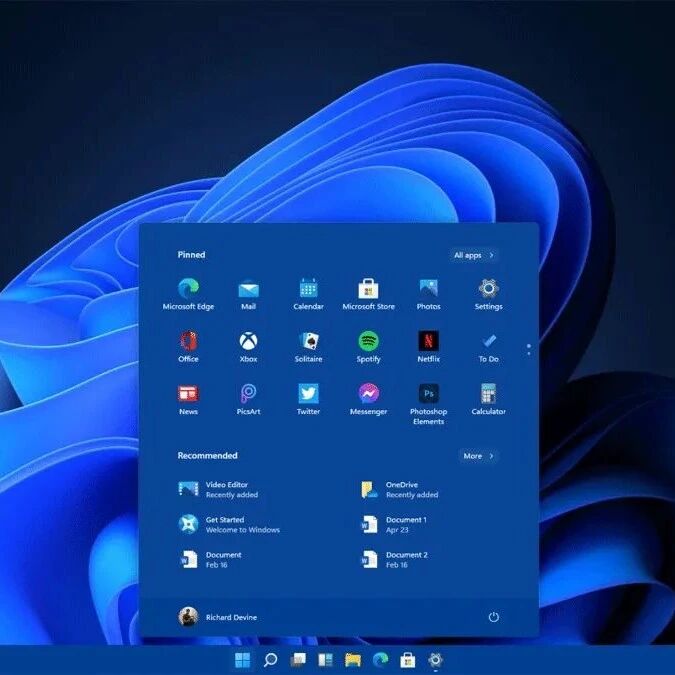Screen dimensions: 675x675
Task: Open the Xbox app
Action: click(248, 347)
